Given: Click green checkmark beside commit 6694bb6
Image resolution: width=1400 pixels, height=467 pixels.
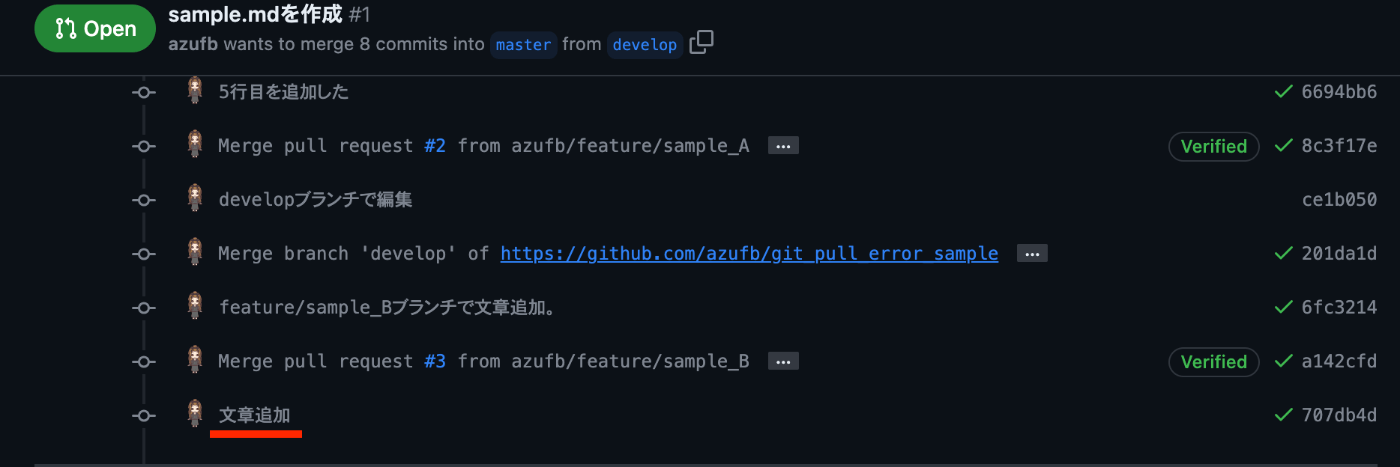Looking at the screenshot, I should point(1284,92).
